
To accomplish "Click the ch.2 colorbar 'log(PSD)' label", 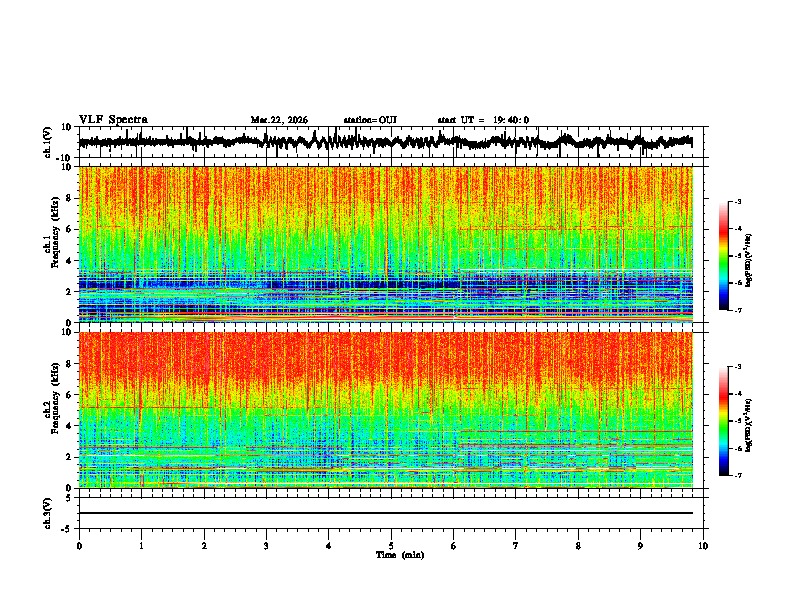I will [x=749, y=425].
